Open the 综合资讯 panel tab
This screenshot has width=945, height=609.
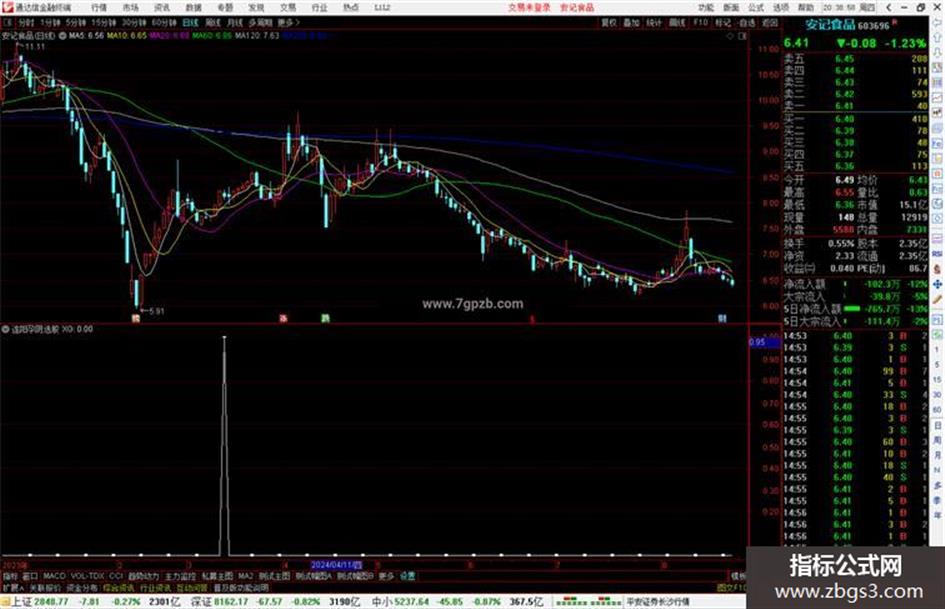119,588
